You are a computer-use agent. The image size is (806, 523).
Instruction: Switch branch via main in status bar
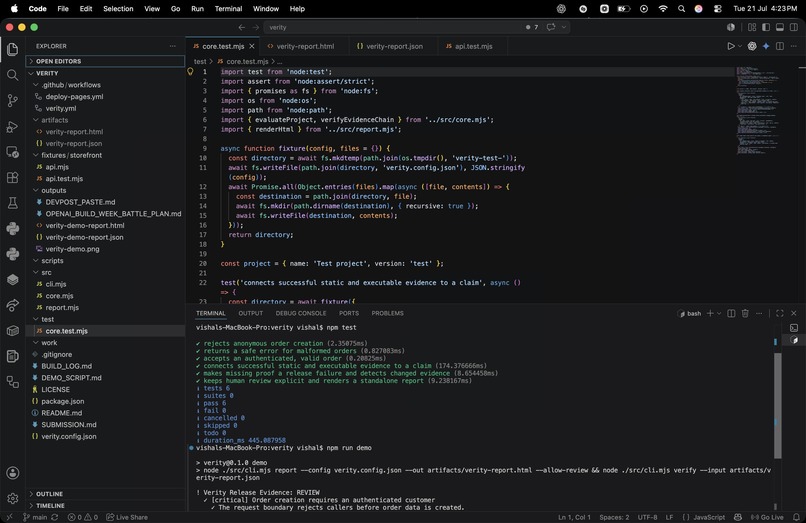[35, 517]
